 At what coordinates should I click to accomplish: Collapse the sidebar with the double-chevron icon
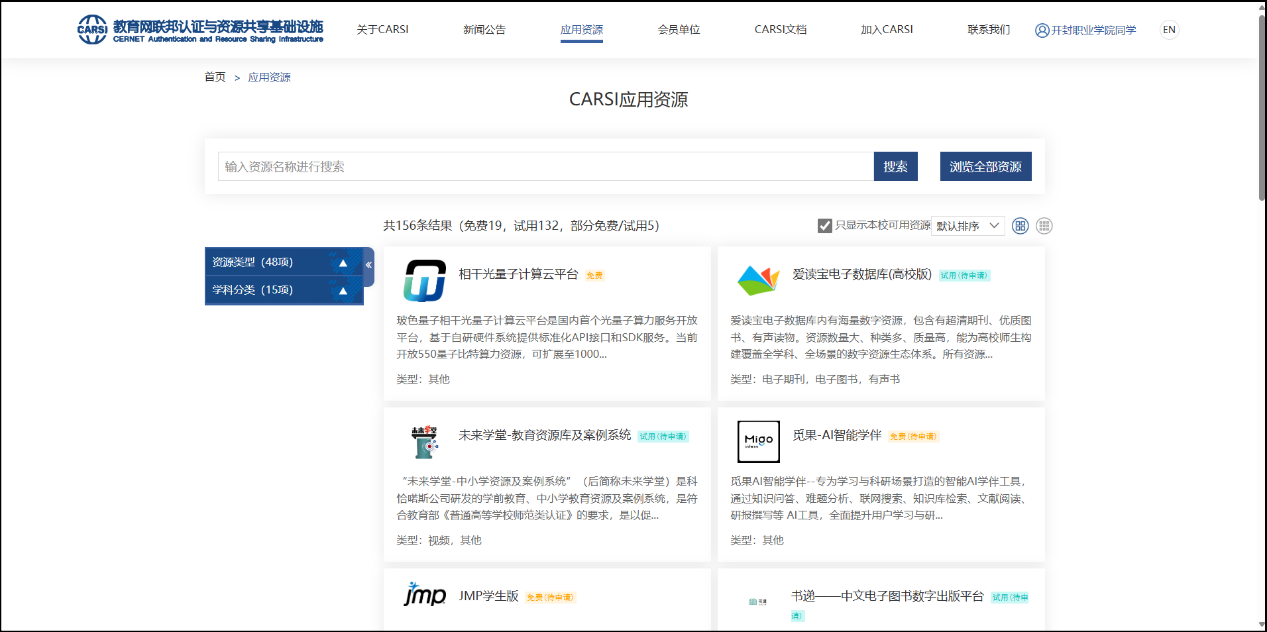(368, 265)
